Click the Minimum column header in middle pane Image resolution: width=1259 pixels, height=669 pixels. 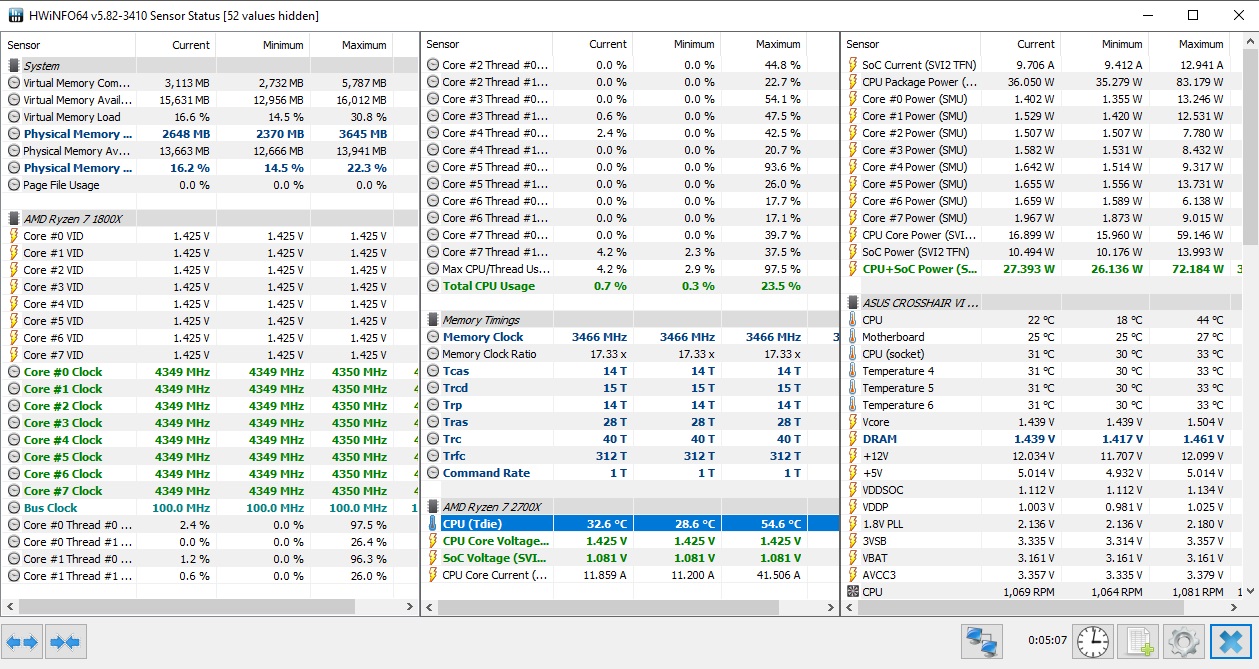[675, 45]
